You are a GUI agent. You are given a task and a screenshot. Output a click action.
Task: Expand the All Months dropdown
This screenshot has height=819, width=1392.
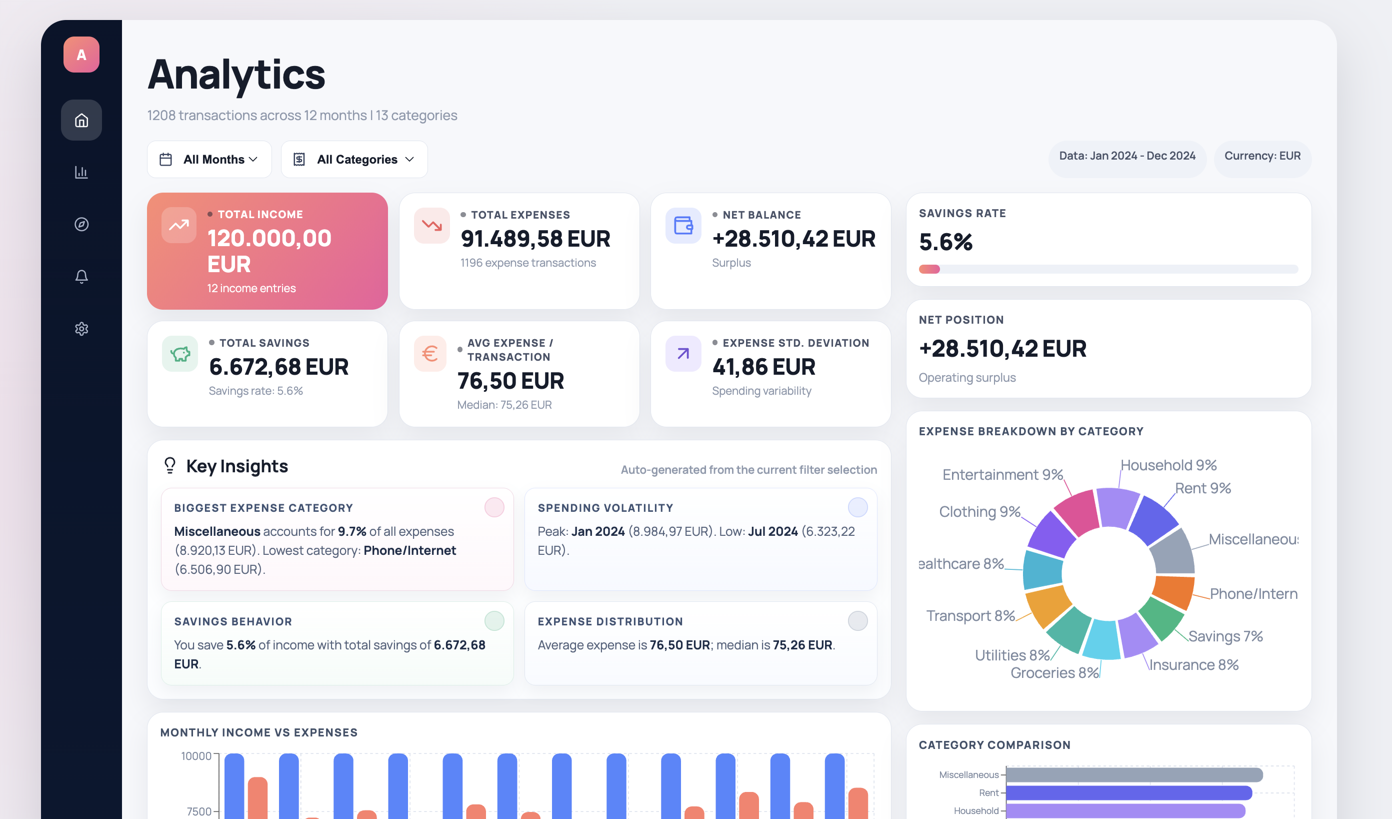pos(209,159)
